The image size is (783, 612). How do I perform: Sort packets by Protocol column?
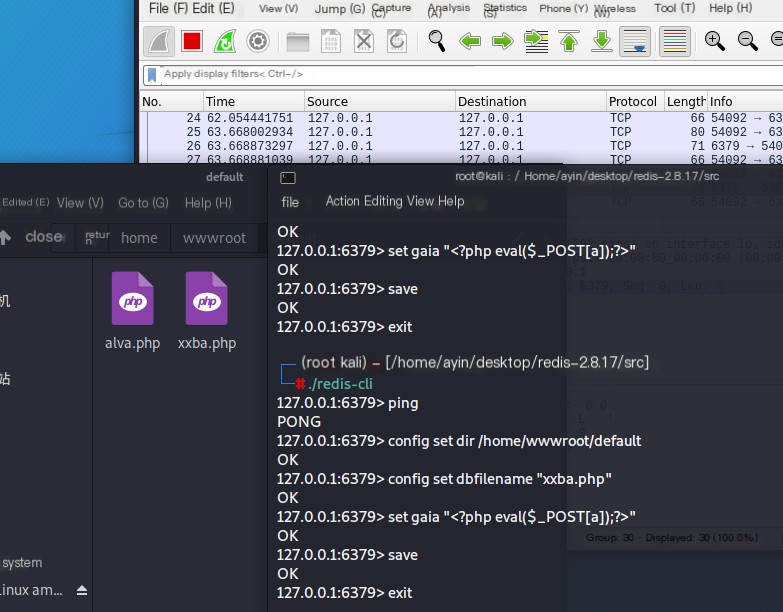(x=635, y=101)
